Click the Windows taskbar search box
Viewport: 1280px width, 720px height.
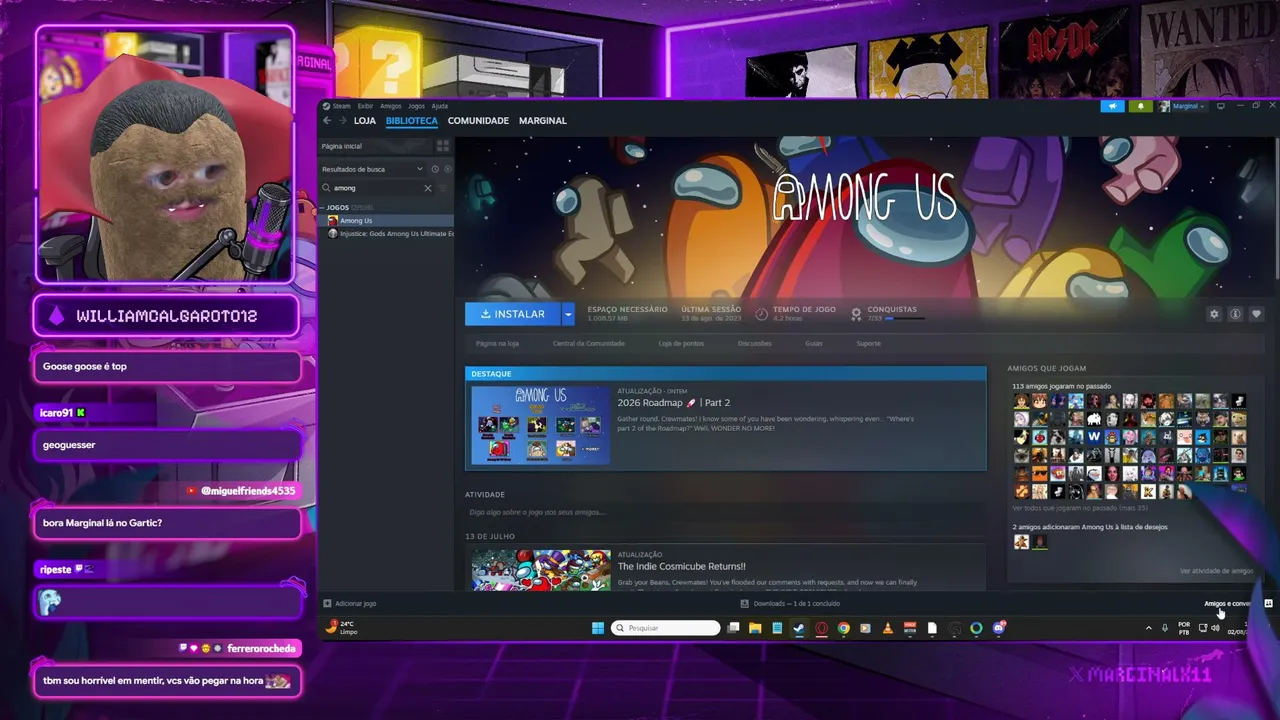click(665, 628)
